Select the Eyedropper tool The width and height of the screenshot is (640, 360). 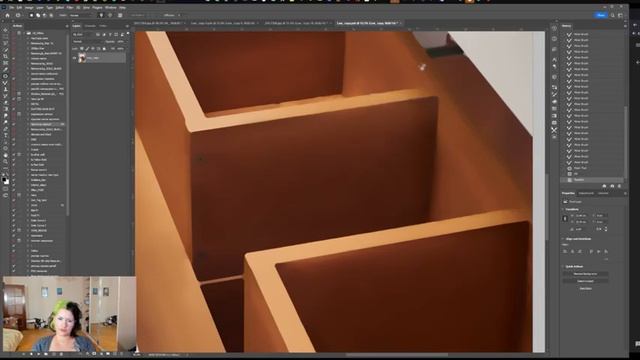(5, 69)
